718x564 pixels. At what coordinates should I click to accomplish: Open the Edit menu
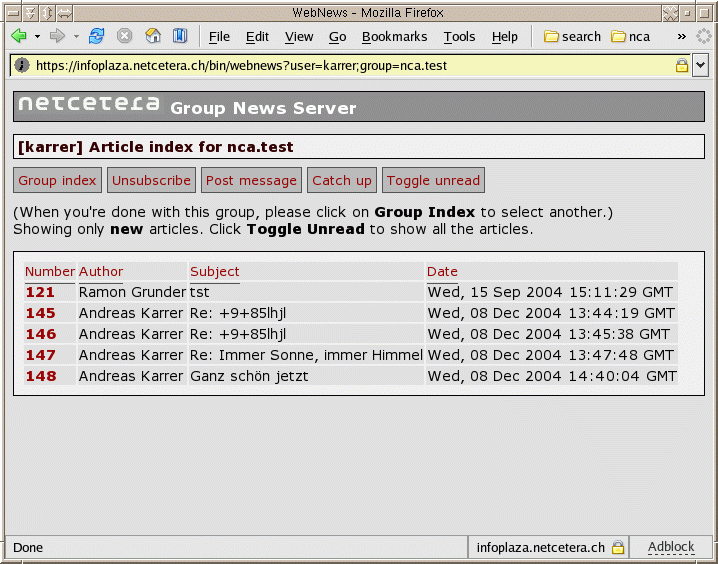[257, 37]
